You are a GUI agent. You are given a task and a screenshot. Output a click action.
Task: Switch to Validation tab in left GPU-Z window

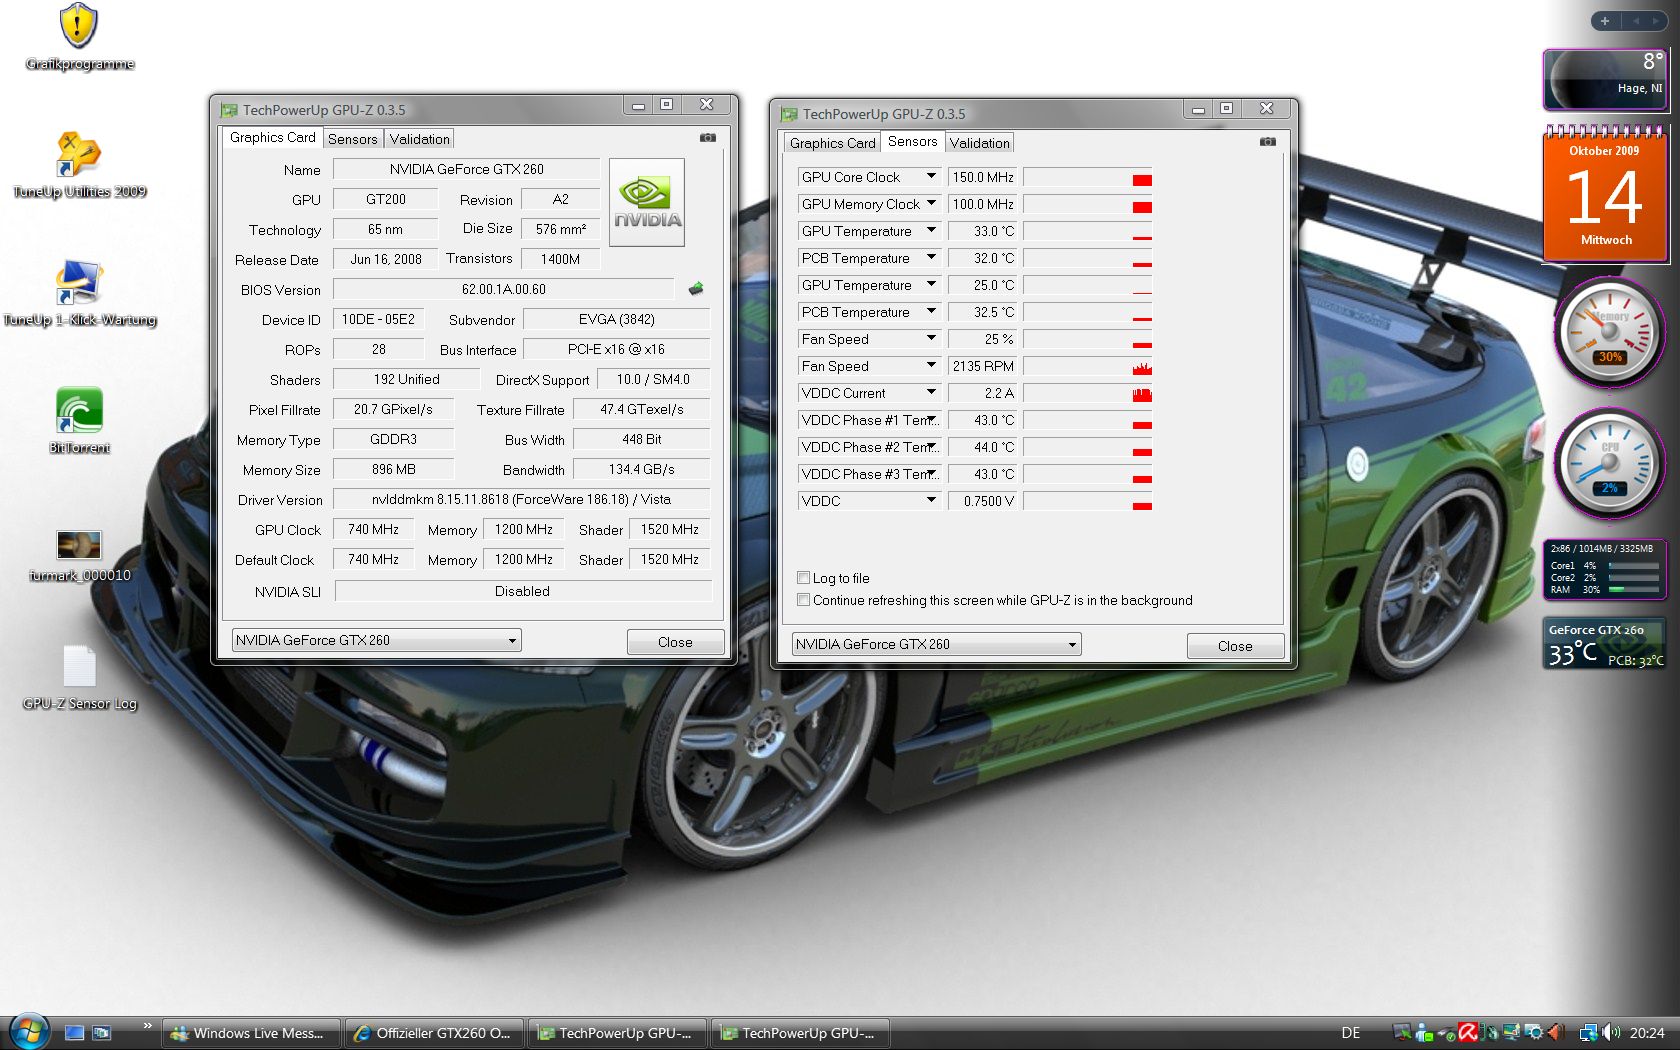420,139
